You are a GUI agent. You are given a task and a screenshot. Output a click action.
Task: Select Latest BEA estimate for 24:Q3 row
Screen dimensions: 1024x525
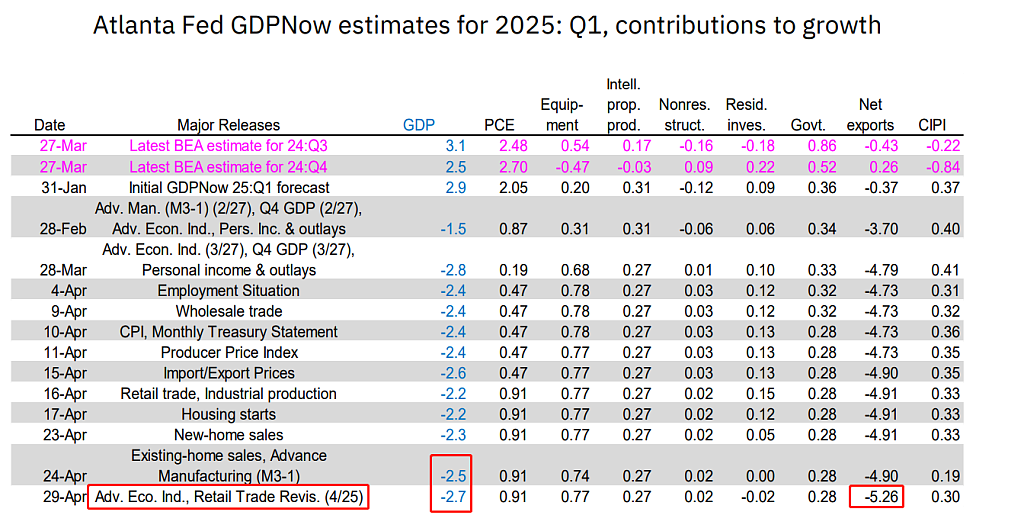tap(487, 146)
